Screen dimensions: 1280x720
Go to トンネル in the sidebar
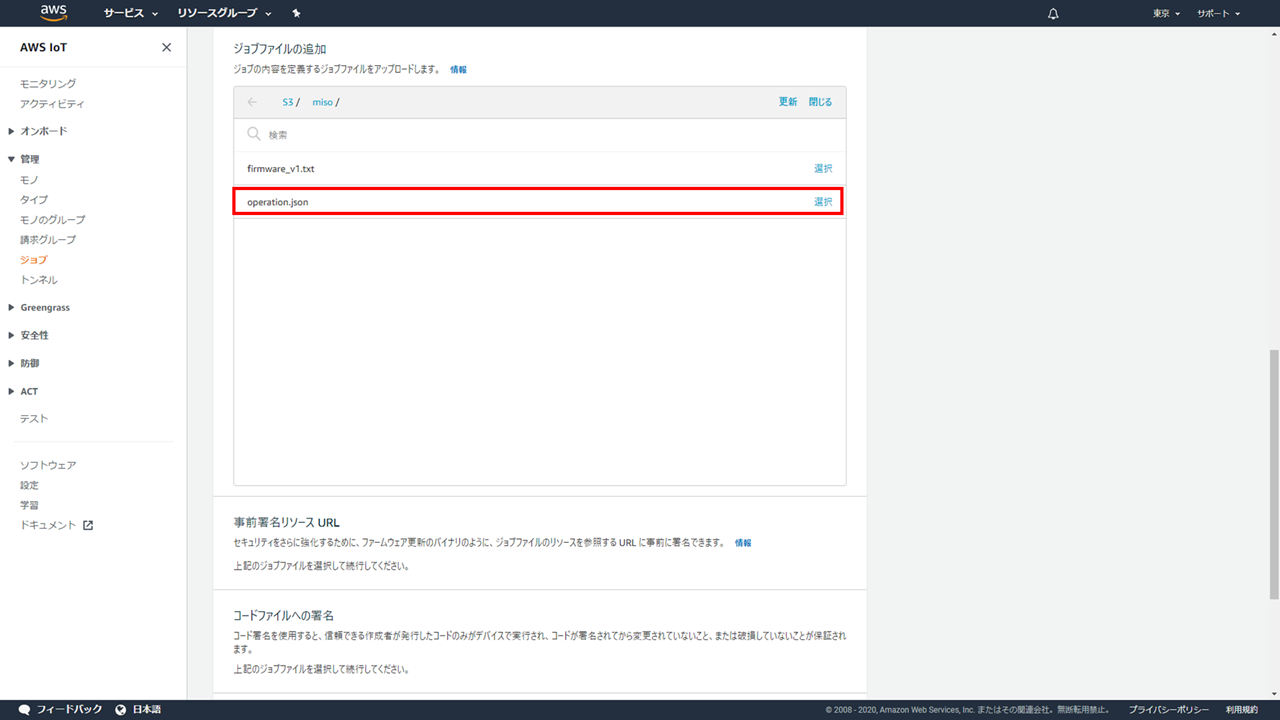(x=38, y=280)
